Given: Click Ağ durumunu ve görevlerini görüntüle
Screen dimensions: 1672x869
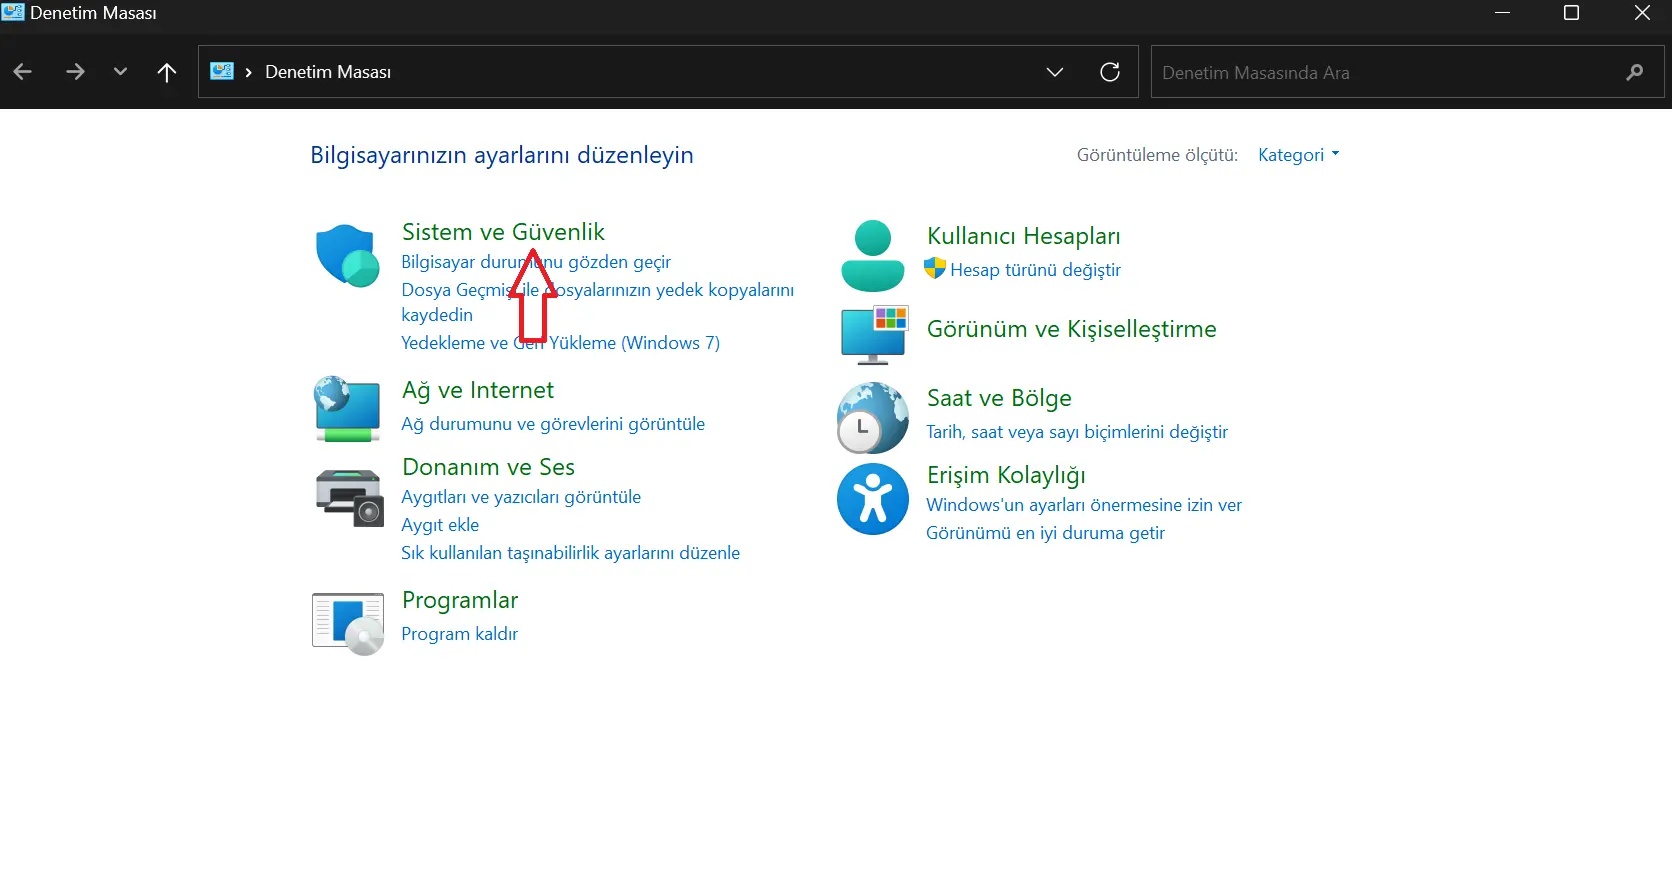Looking at the screenshot, I should click(553, 424).
